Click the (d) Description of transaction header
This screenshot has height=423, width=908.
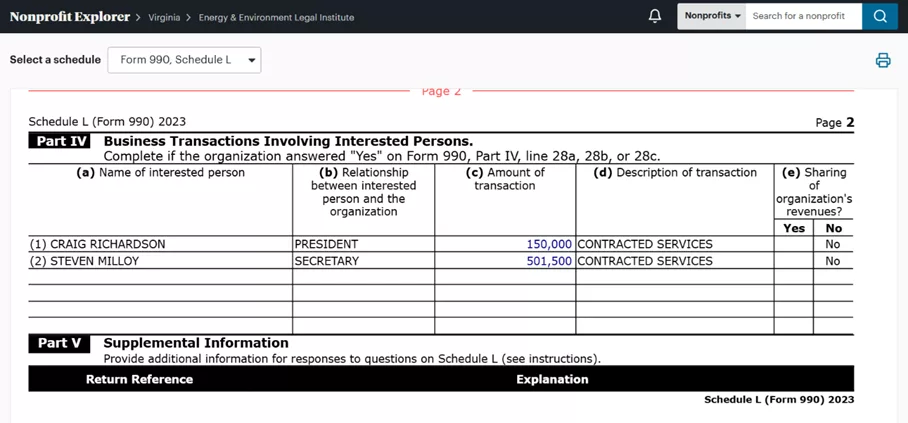pyautogui.click(x=675, y=173)
